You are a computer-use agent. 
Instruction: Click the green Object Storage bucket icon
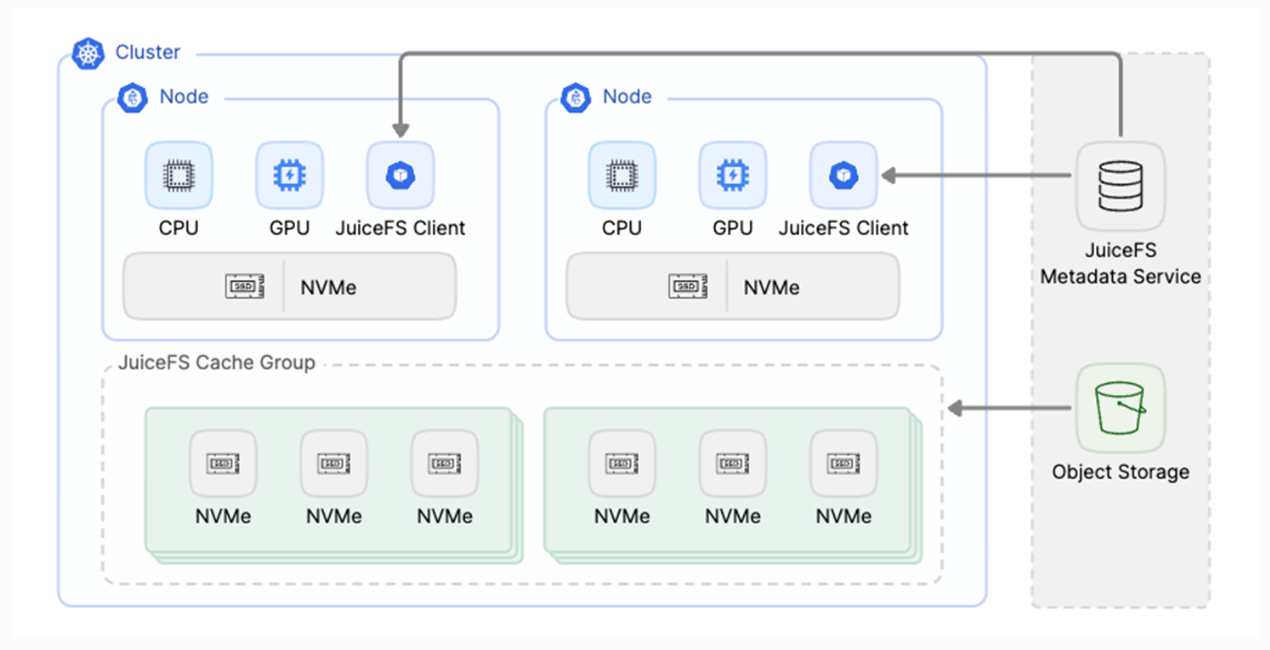coord(1120,408)
